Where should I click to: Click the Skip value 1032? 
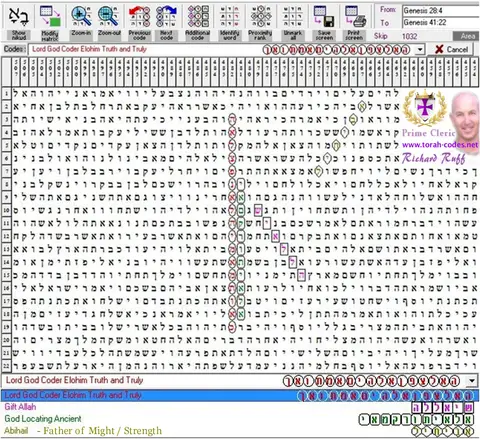[409, 36]
